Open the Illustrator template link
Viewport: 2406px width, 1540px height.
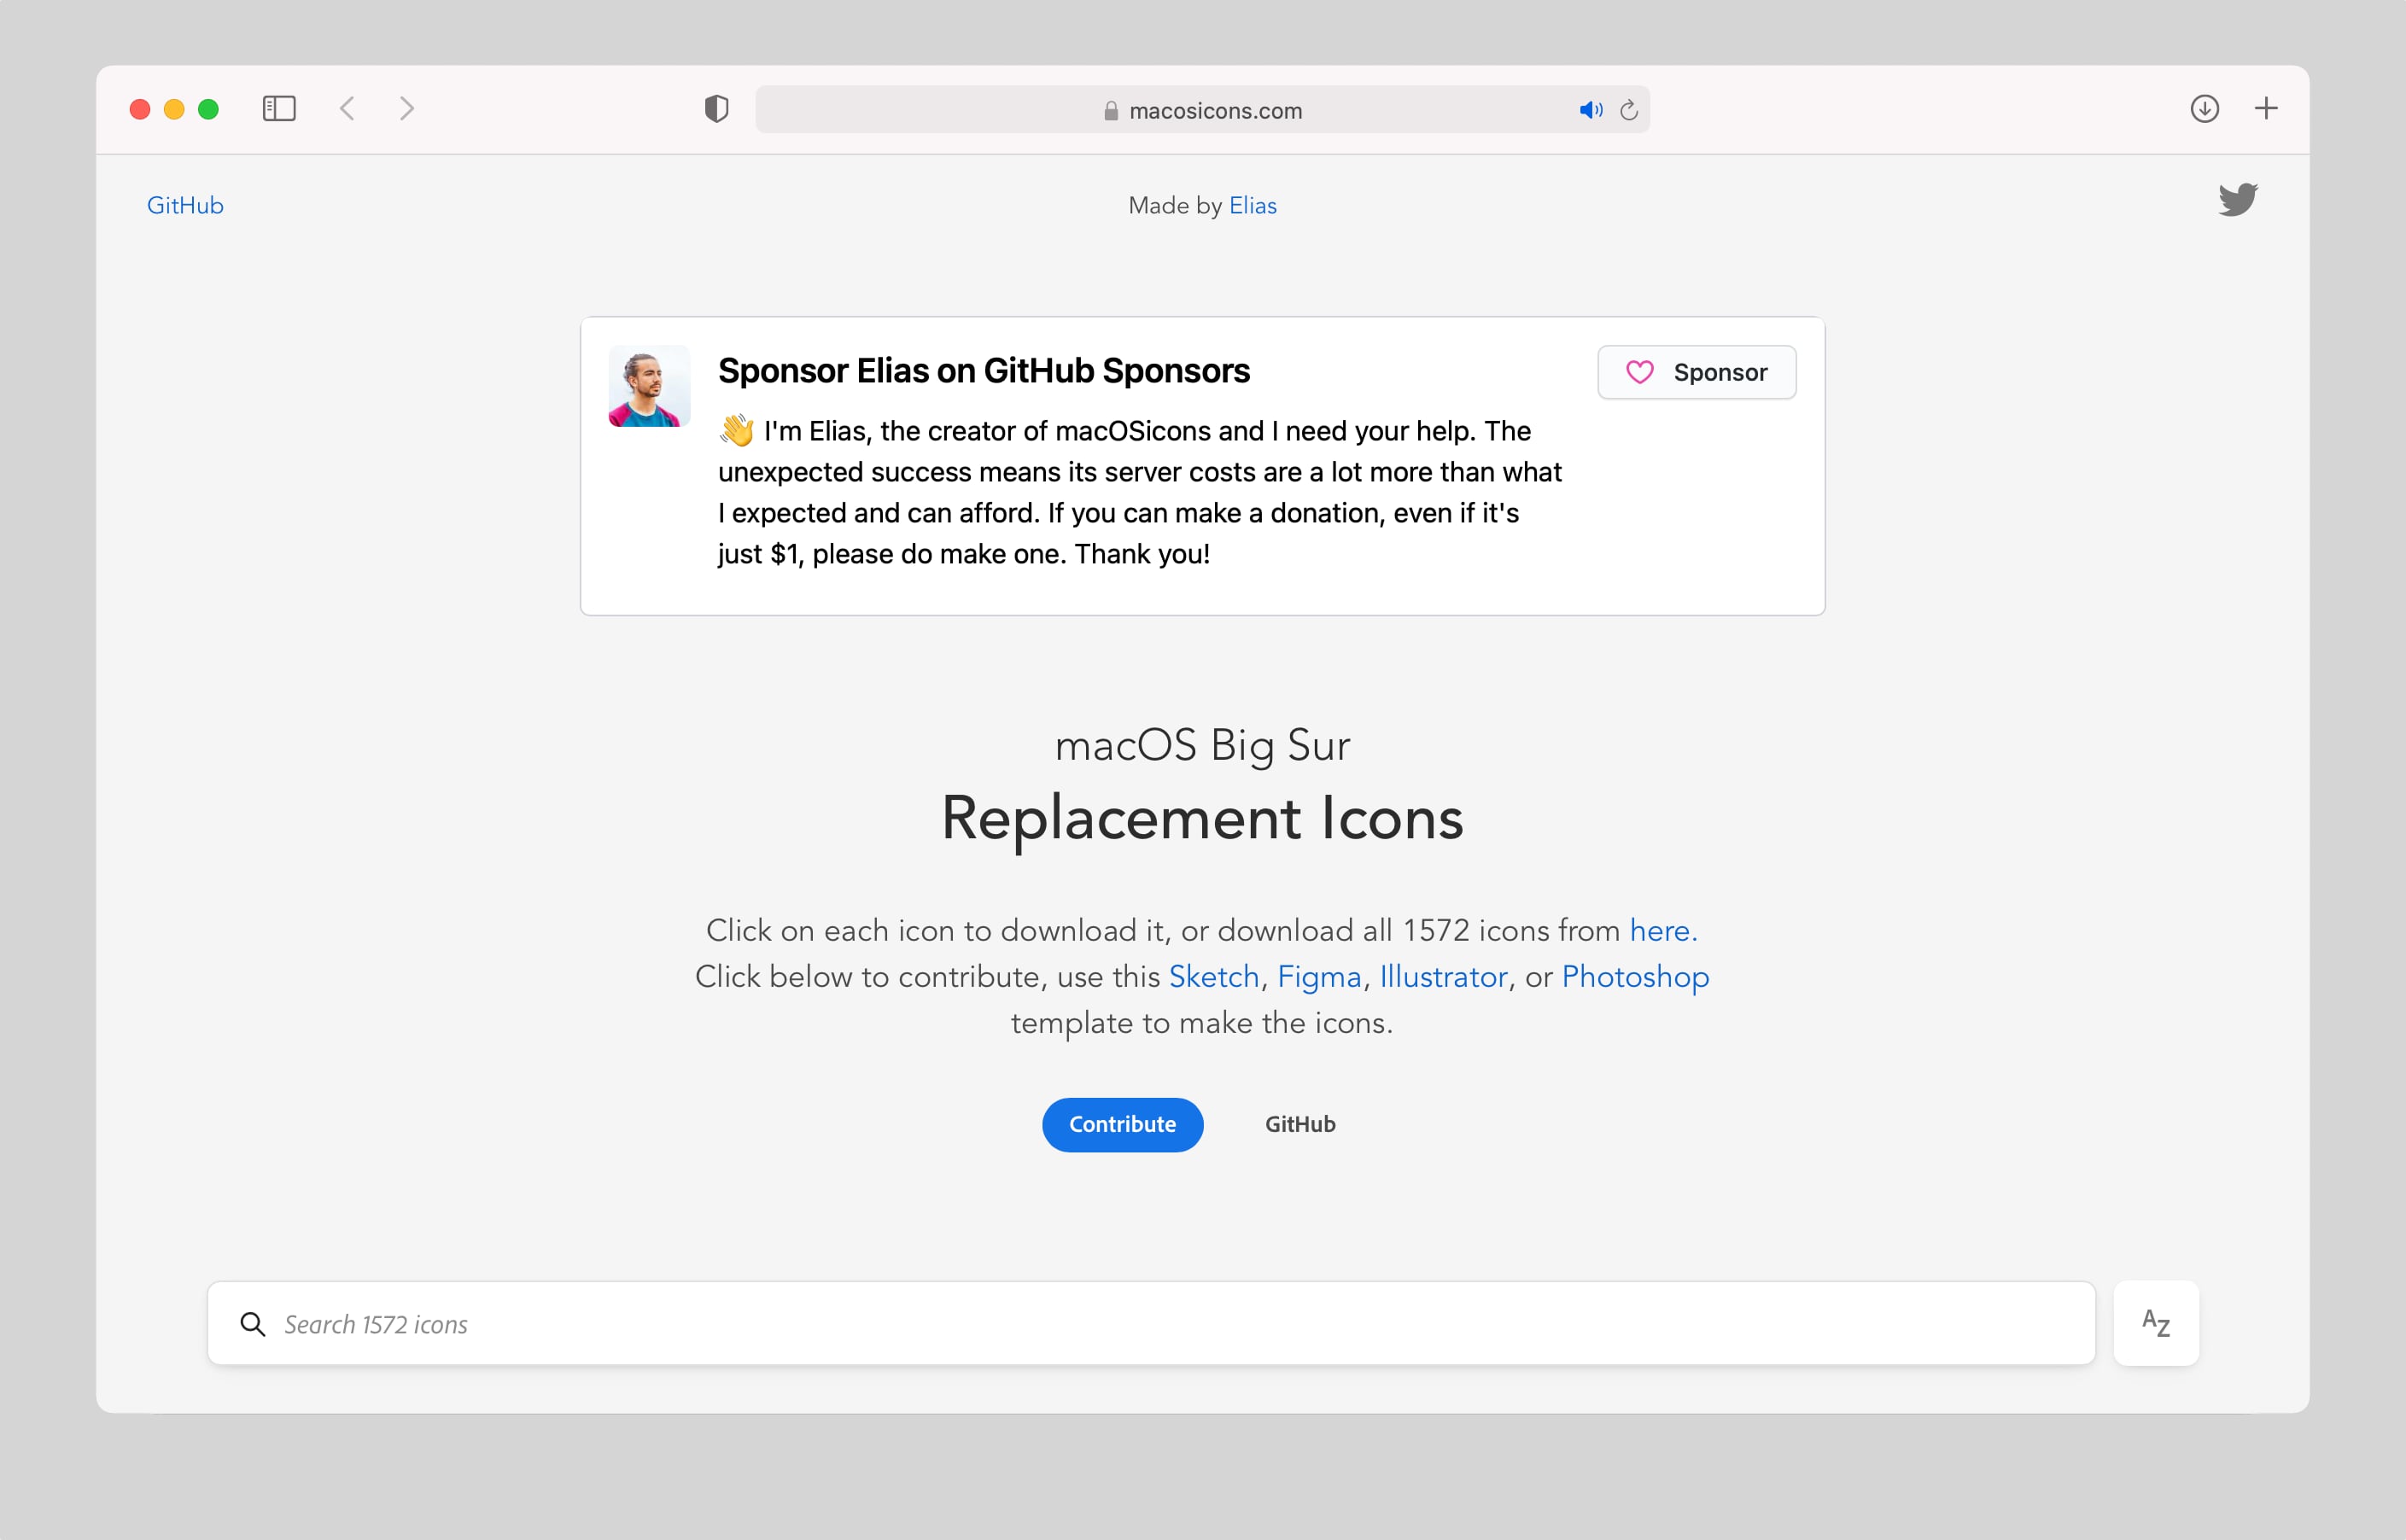1443,976
